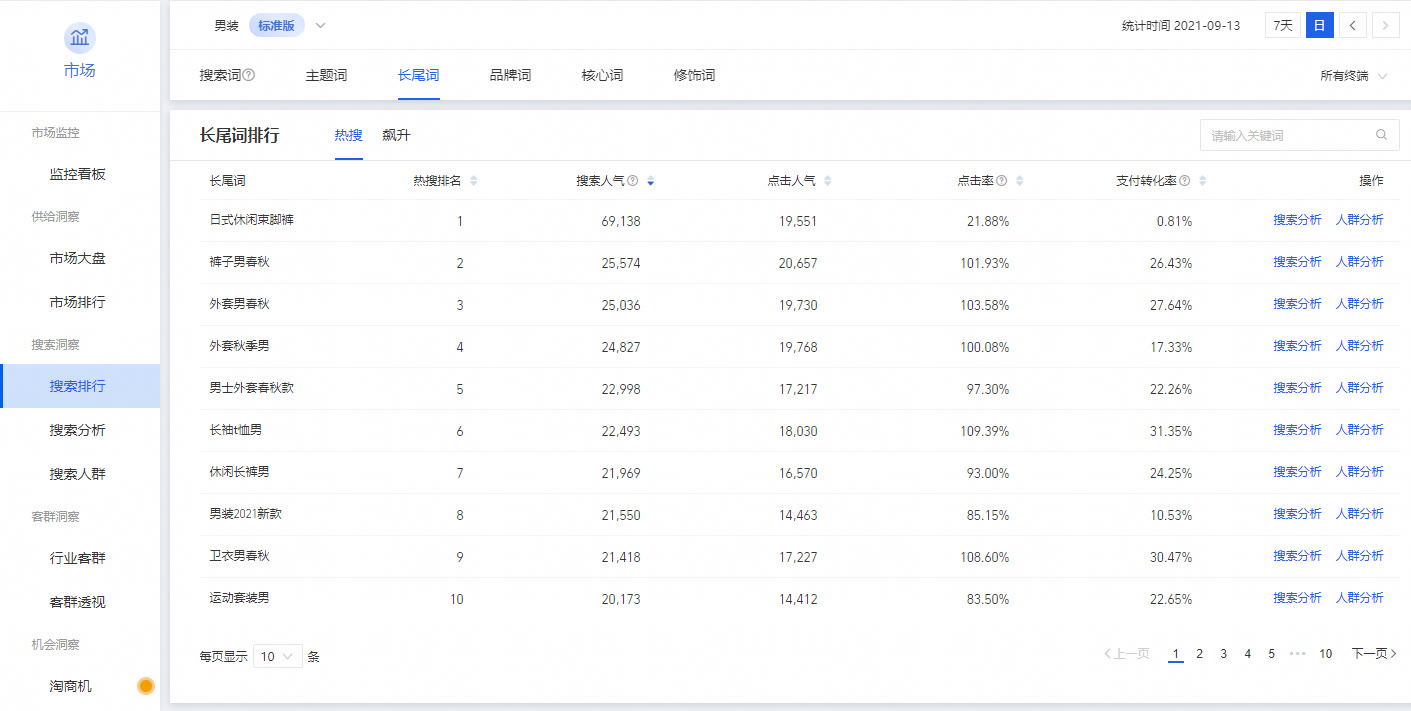Toggle the sort order on 搜索人气 column
Viewport: 1411px width, 711px height.
tap(650, 181)
